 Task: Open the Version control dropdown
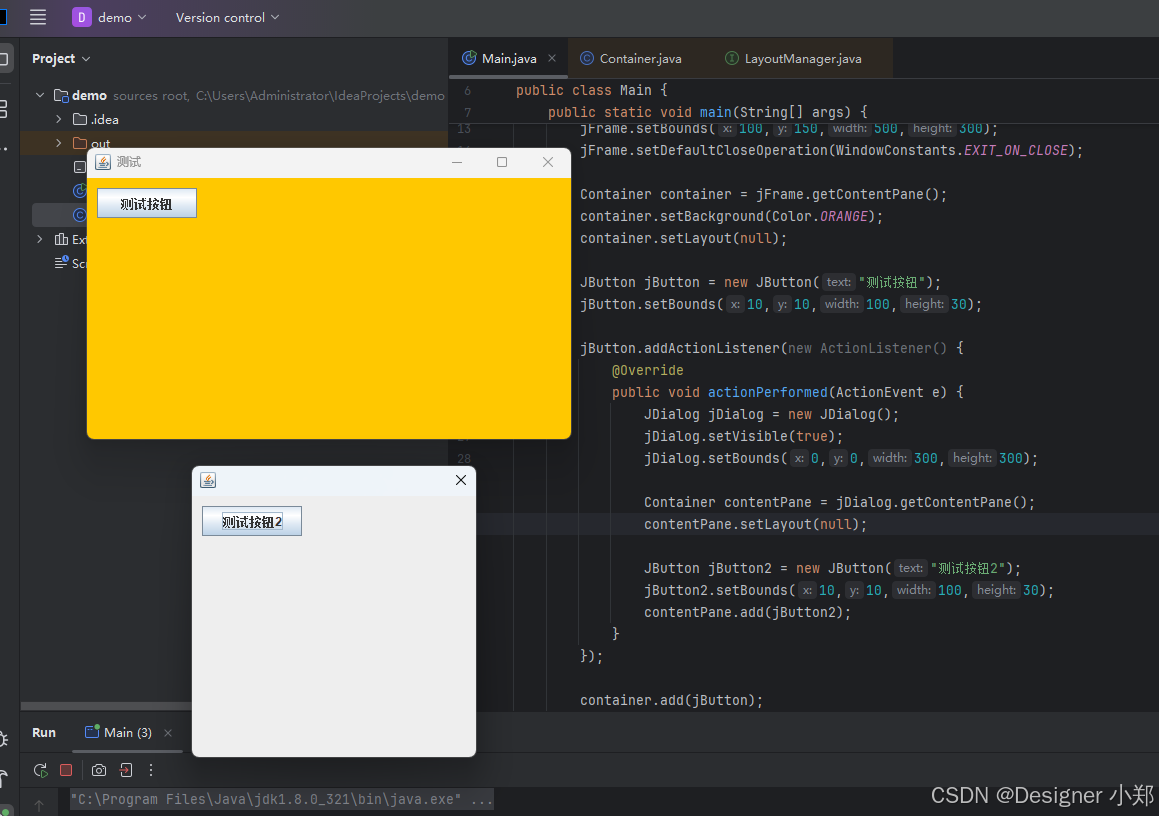click(x=228, y=17)
